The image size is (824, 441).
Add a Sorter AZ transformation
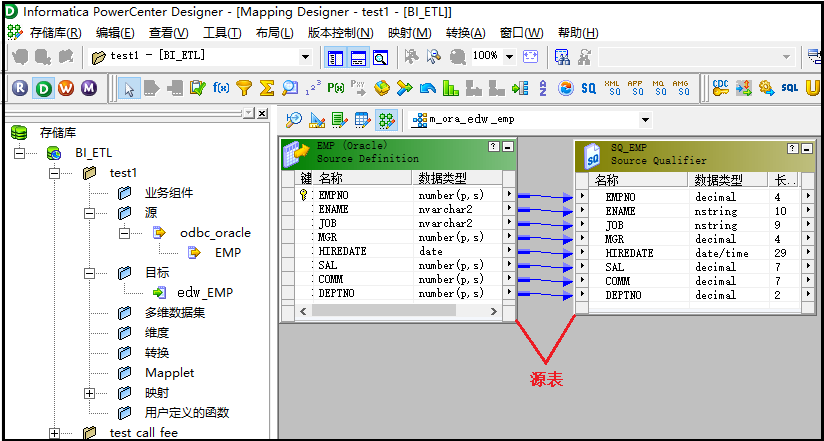click(543, 88)
